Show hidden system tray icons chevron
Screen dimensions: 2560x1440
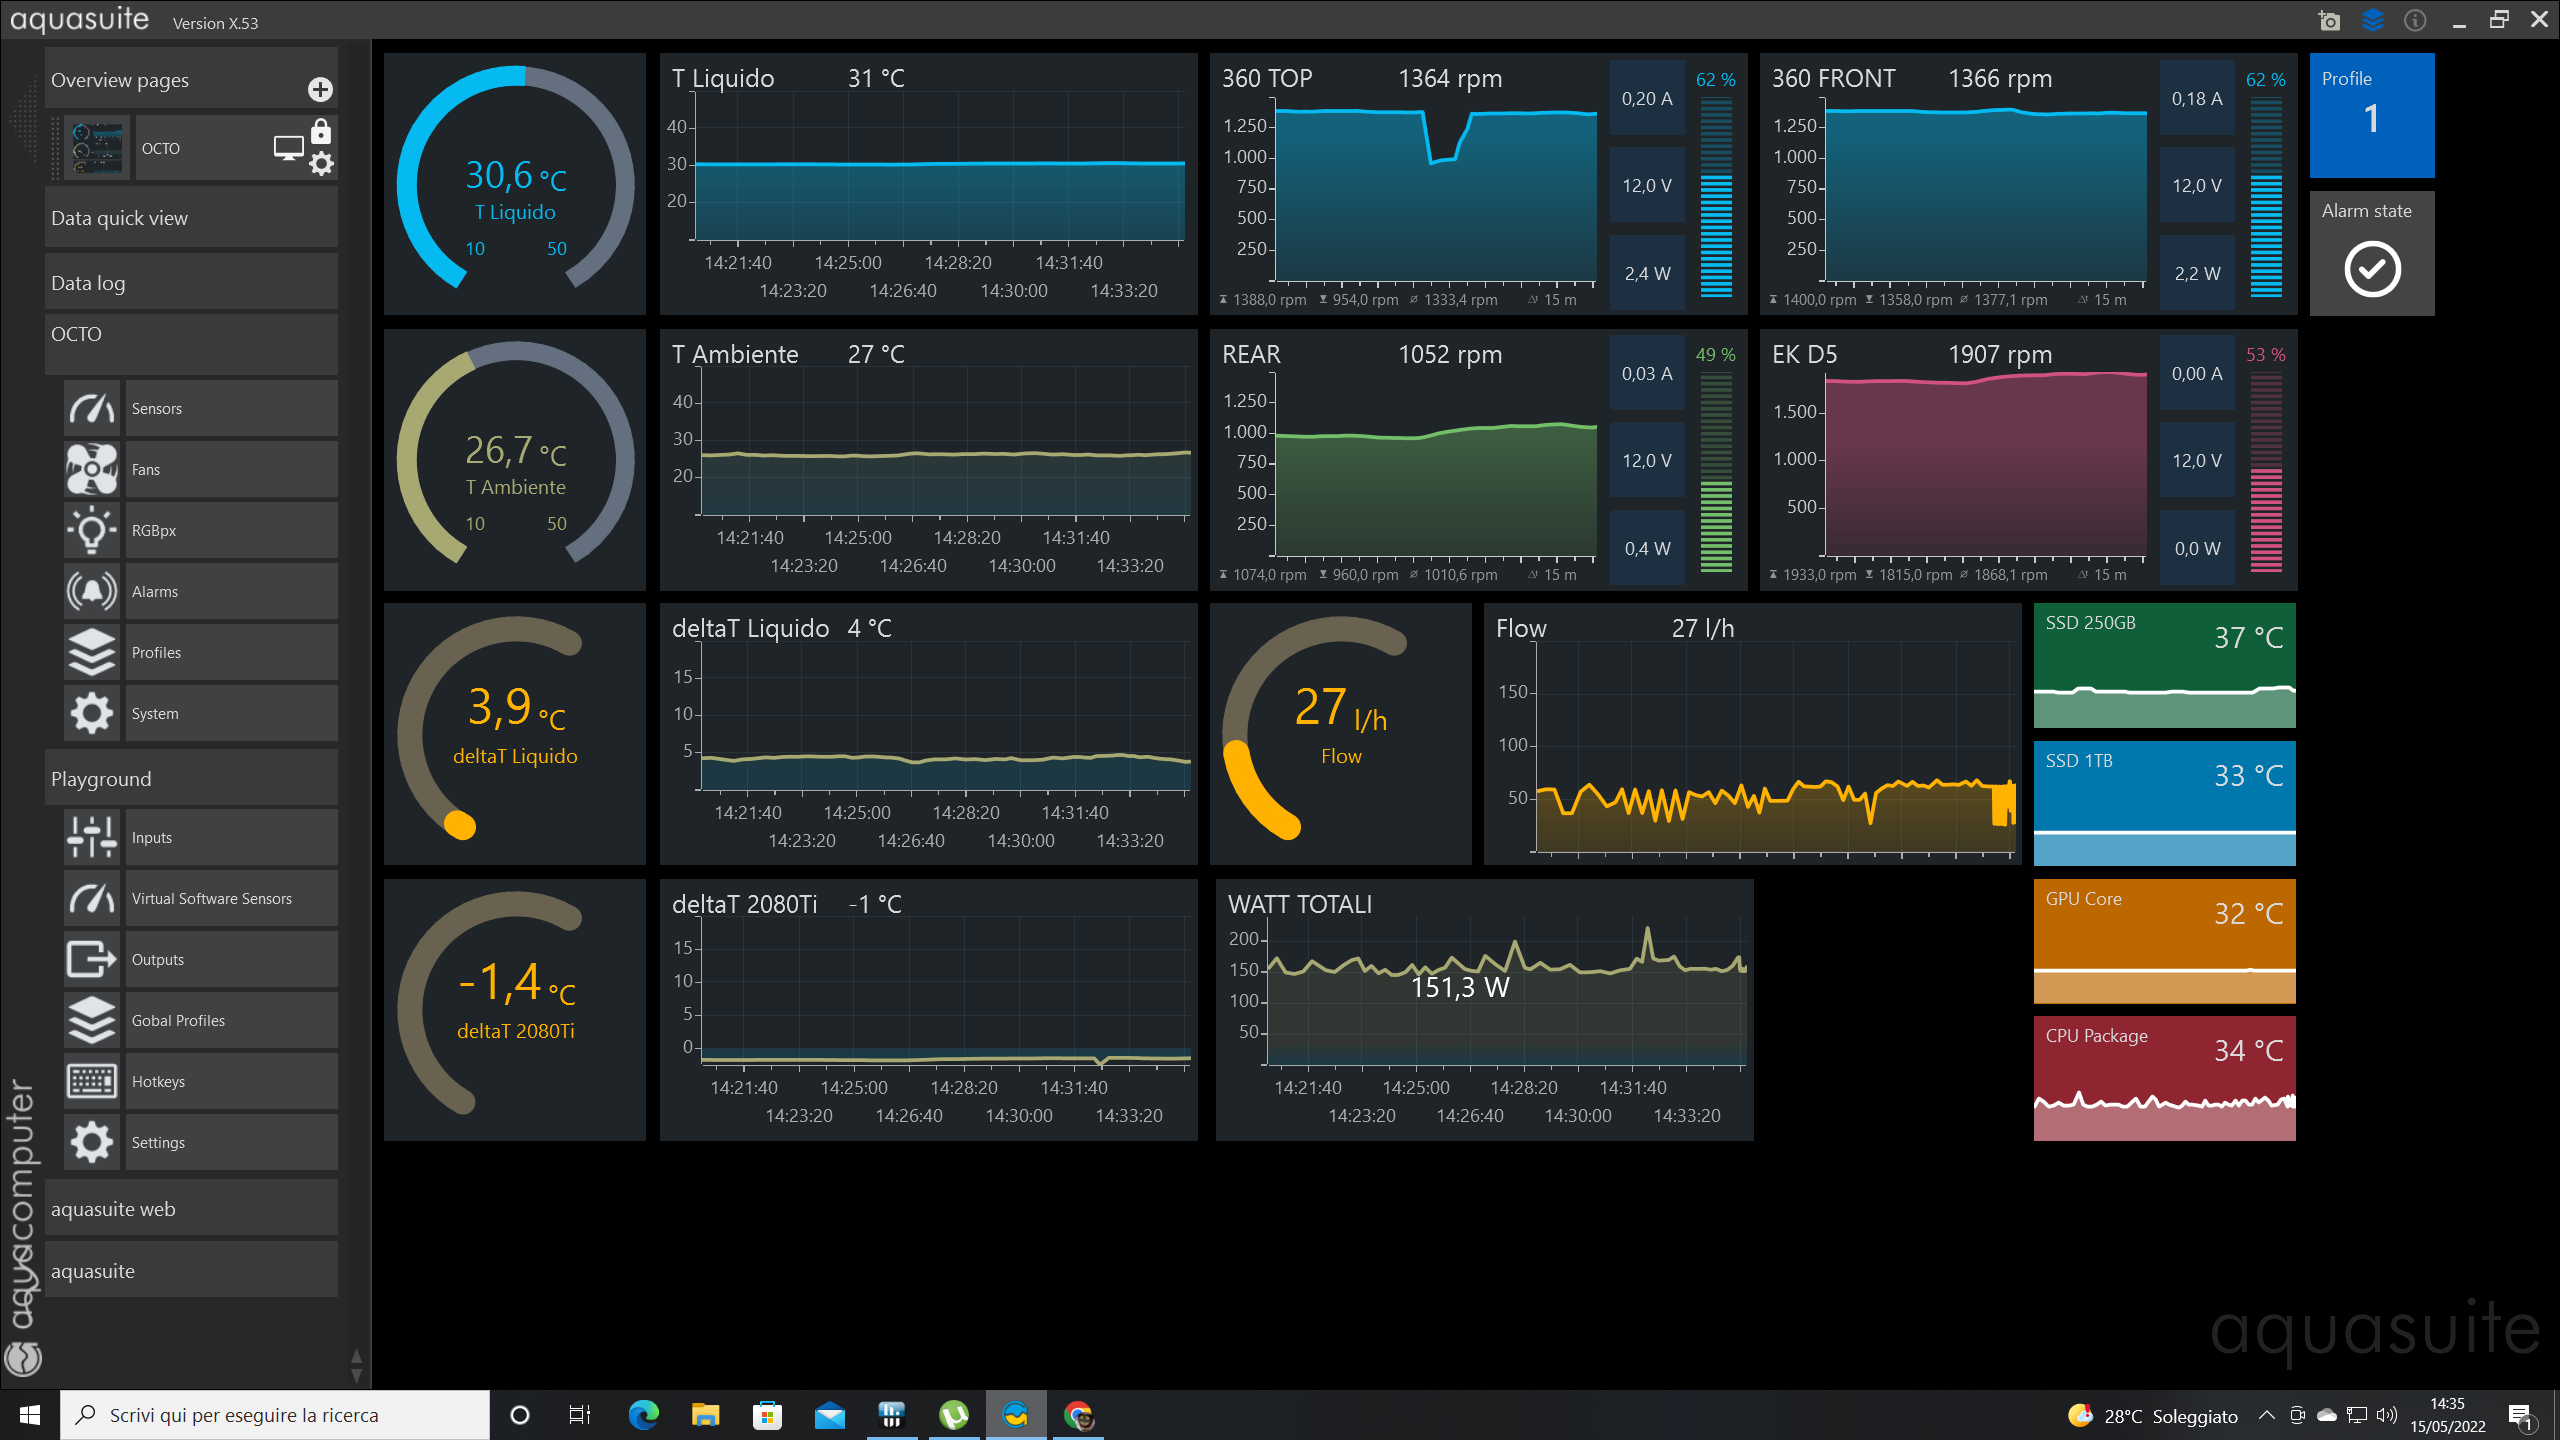point(2267,1415)
